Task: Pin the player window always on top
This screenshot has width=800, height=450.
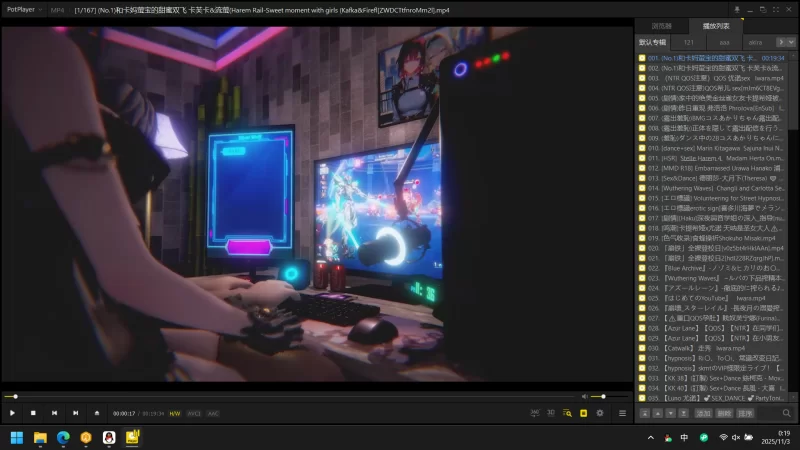Action: click(737, 10)
